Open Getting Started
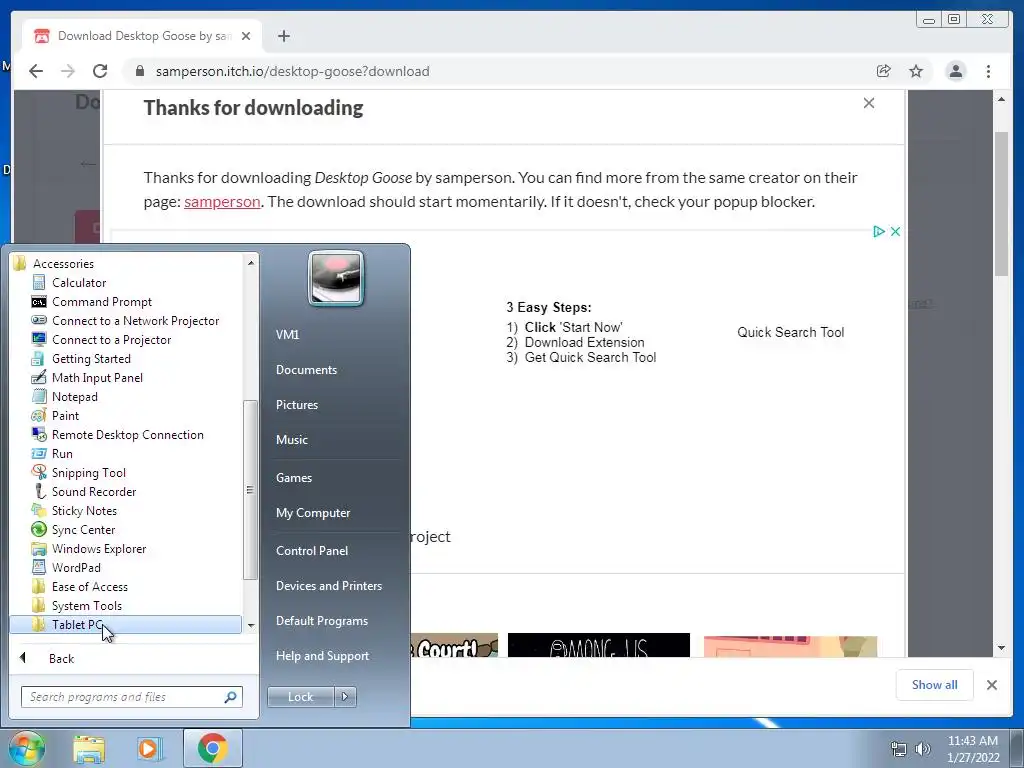Screen dimensions: 1024x768 (x=91, y=359)
